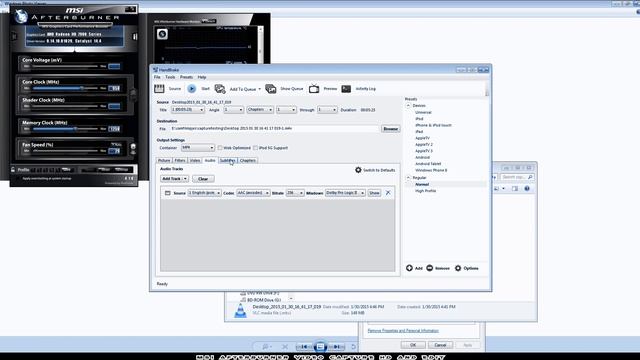Open the through chapter dropdown
Viewport: 640px width, 360px height.
[x=327, y=110]
